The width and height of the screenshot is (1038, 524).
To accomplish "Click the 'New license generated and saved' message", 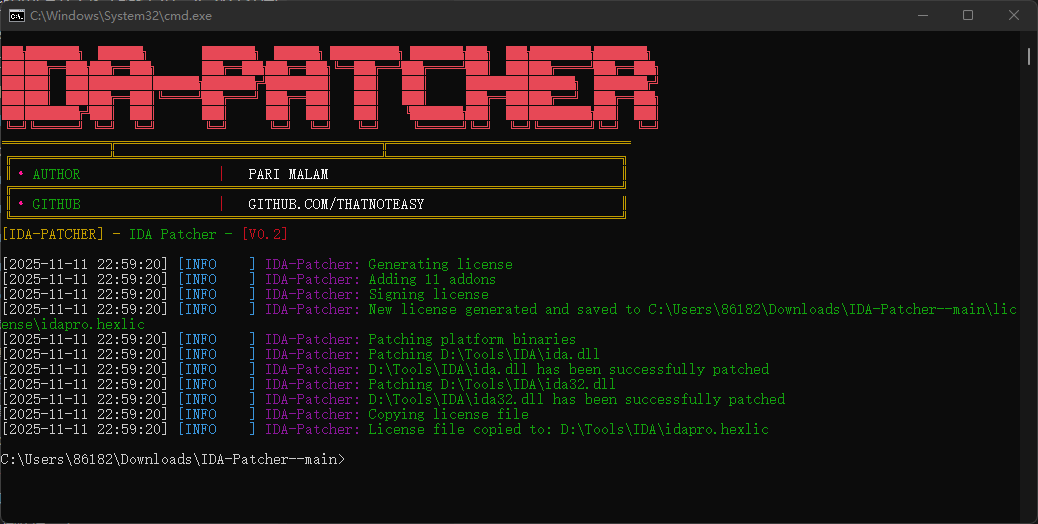I will (x=692, y=309).
